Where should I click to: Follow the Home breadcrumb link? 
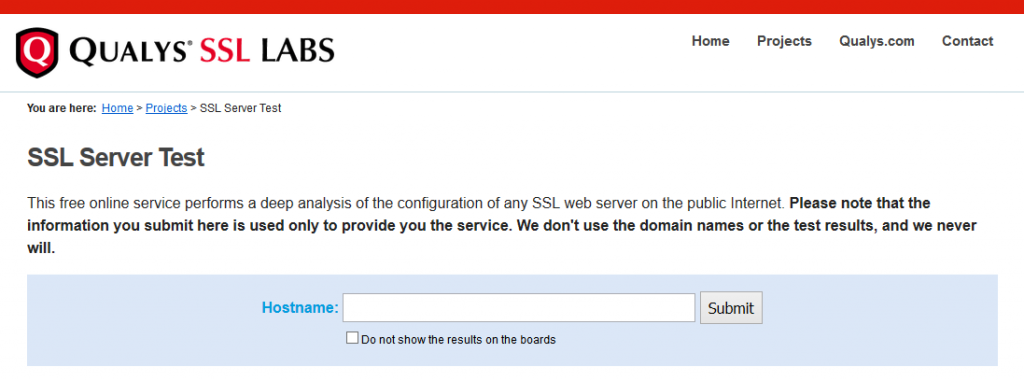pyautogui.click(x=118, y=108)
